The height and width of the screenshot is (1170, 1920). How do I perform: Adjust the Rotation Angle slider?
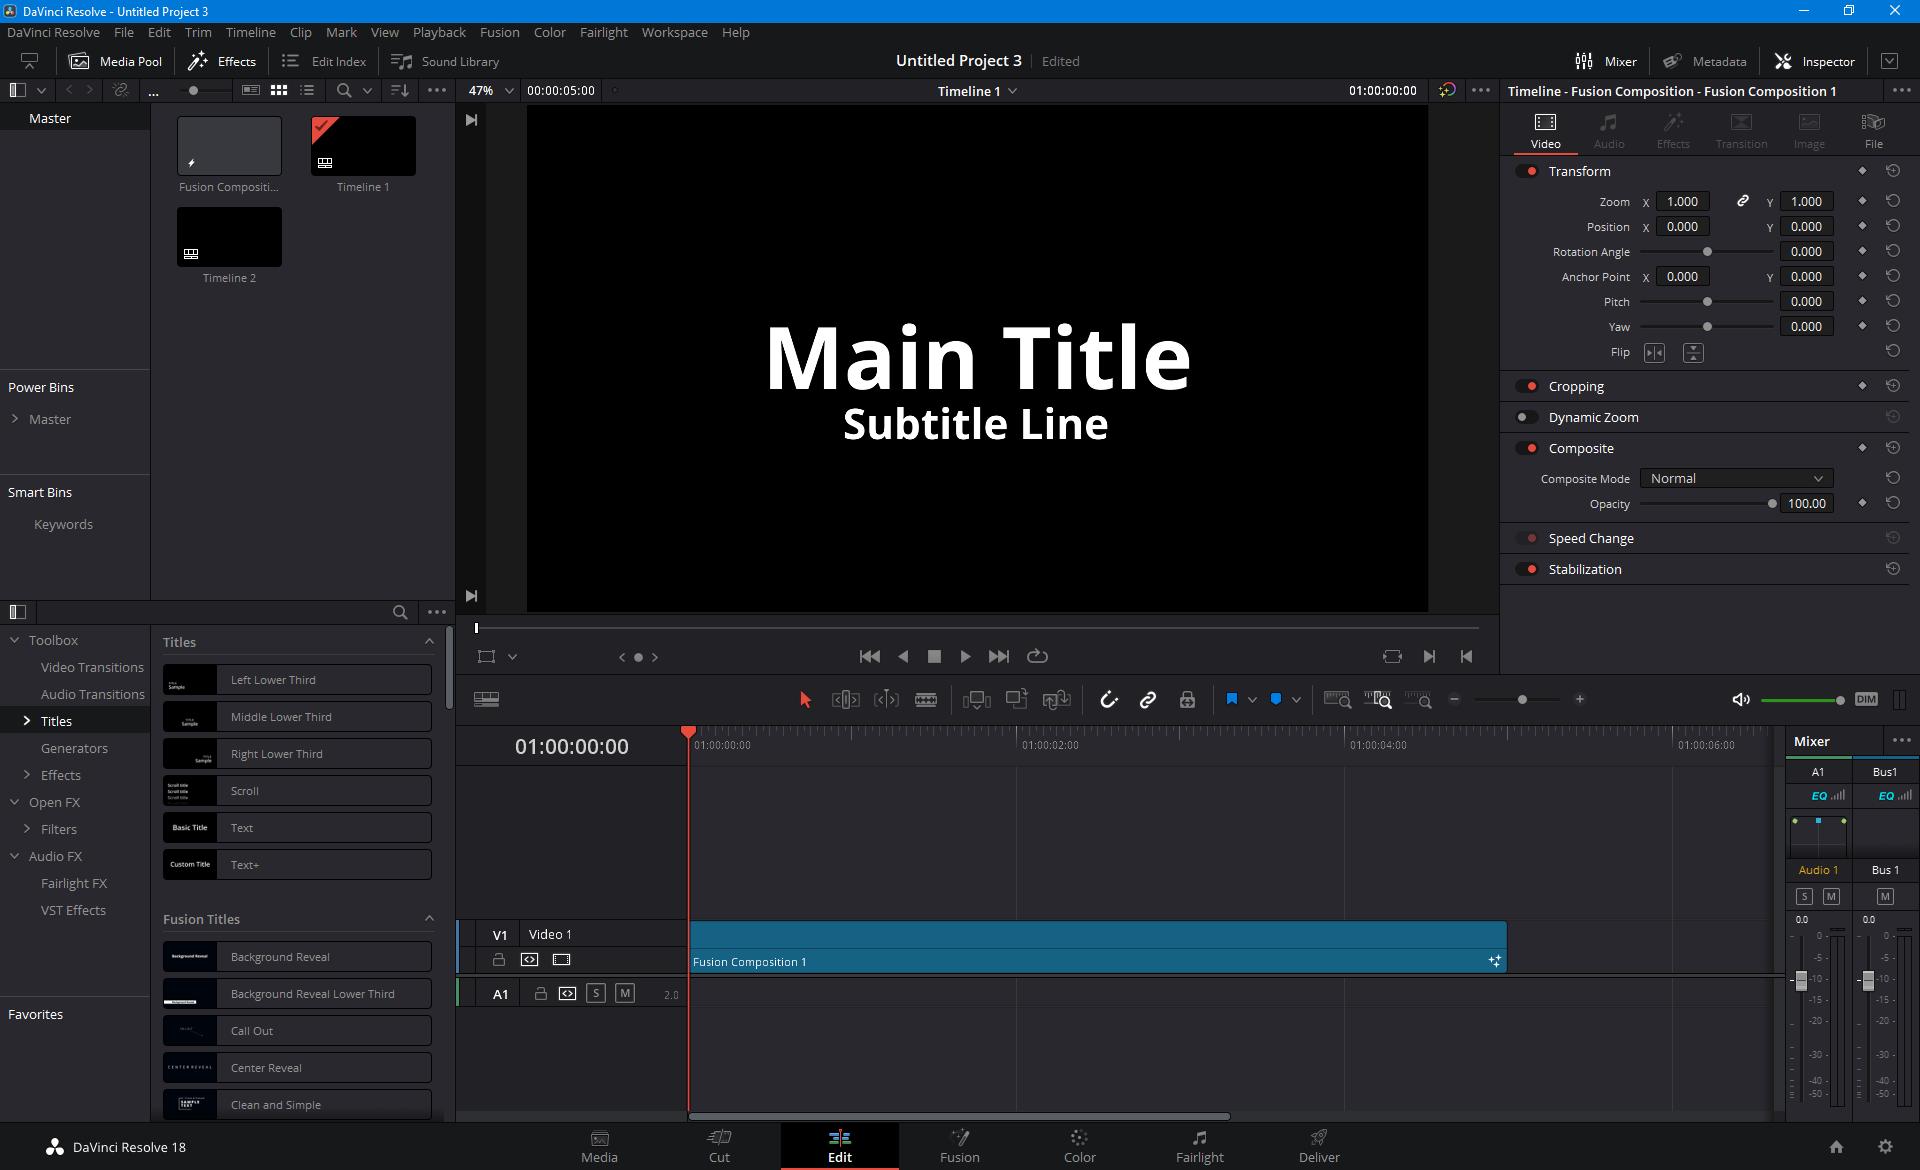[1707, 252]
